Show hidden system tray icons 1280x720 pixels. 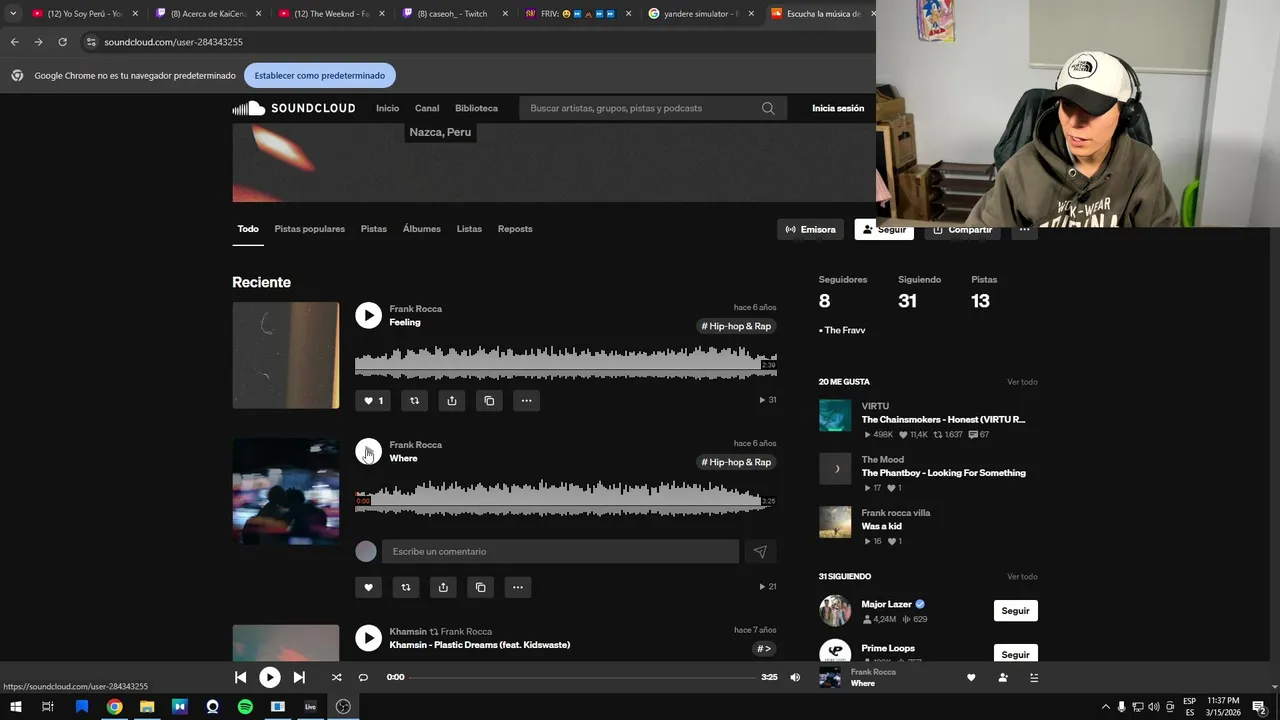tap(1105, 707)
